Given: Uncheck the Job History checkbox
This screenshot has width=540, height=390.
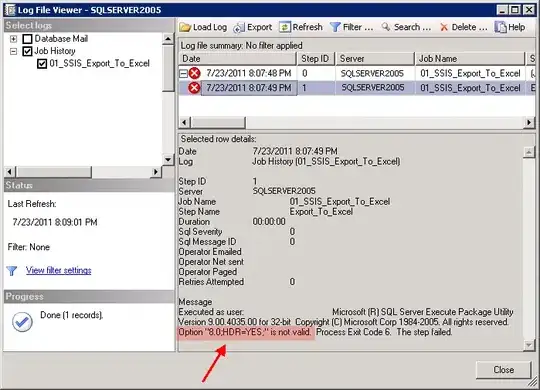Looking at the screenshot, I should pos(27,51).
